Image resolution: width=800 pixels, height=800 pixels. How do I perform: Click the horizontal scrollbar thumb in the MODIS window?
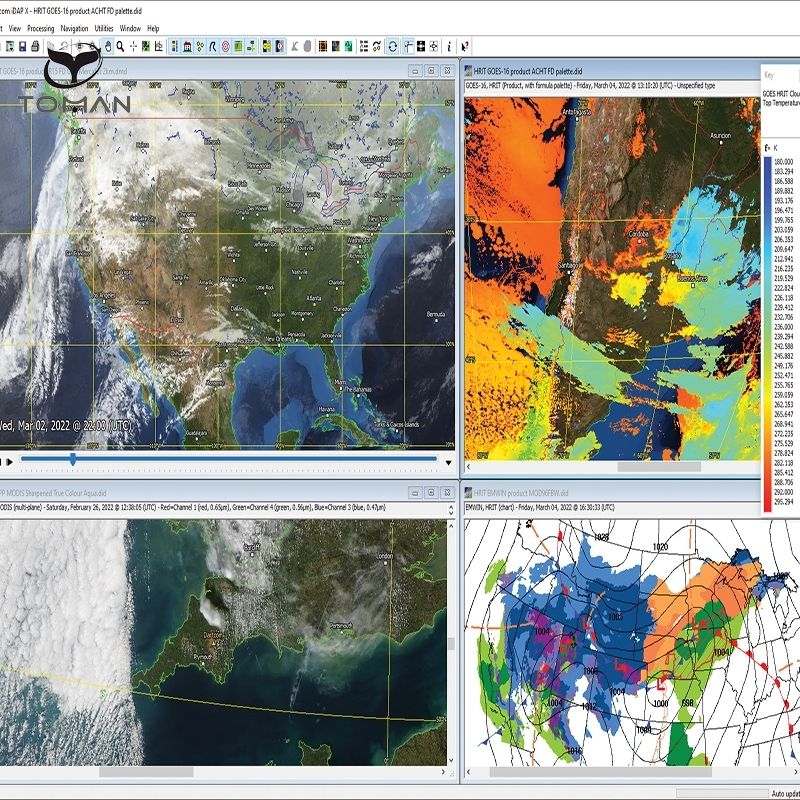(x=146, y=772)
